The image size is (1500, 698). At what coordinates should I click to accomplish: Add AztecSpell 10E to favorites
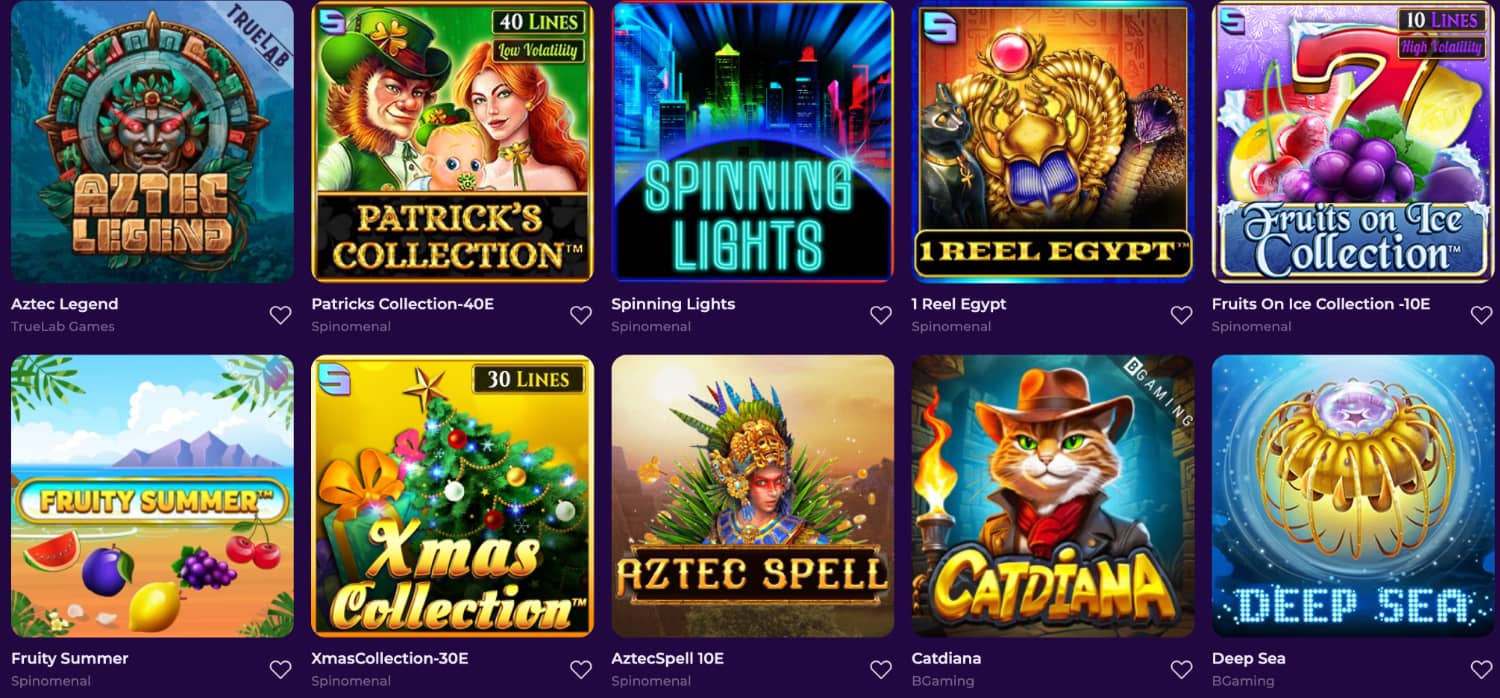coord(880,670)
